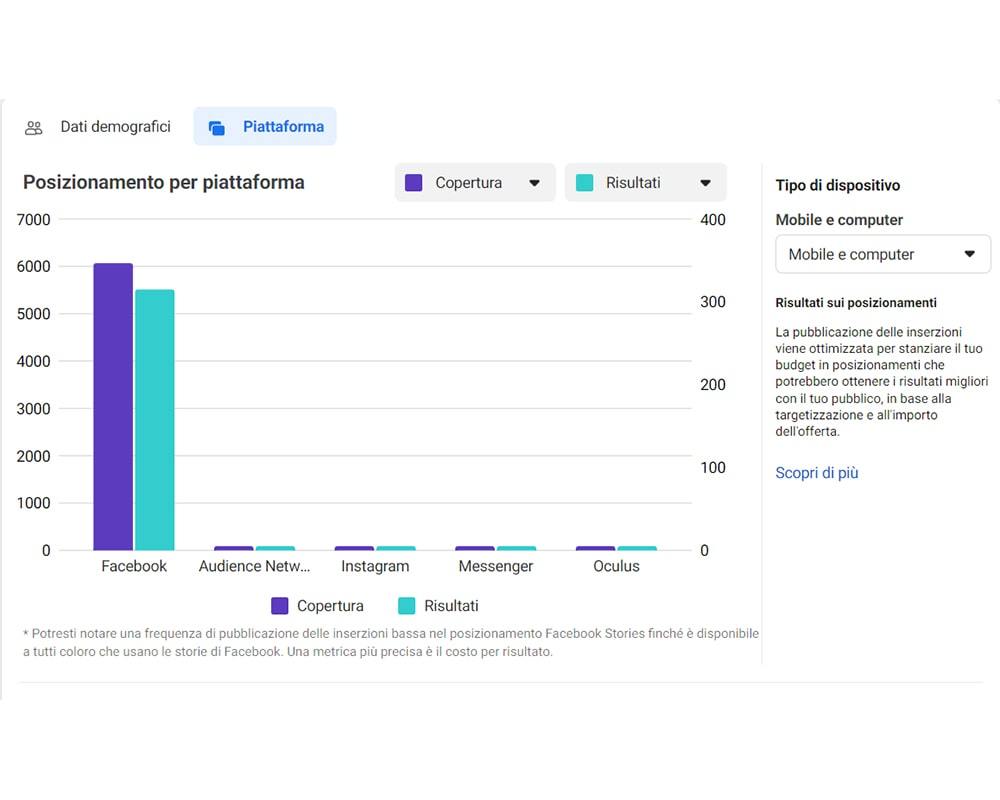Click the Messenger axis label
Viewport: 1000px width, 800px height.
(x=496, y=566)
